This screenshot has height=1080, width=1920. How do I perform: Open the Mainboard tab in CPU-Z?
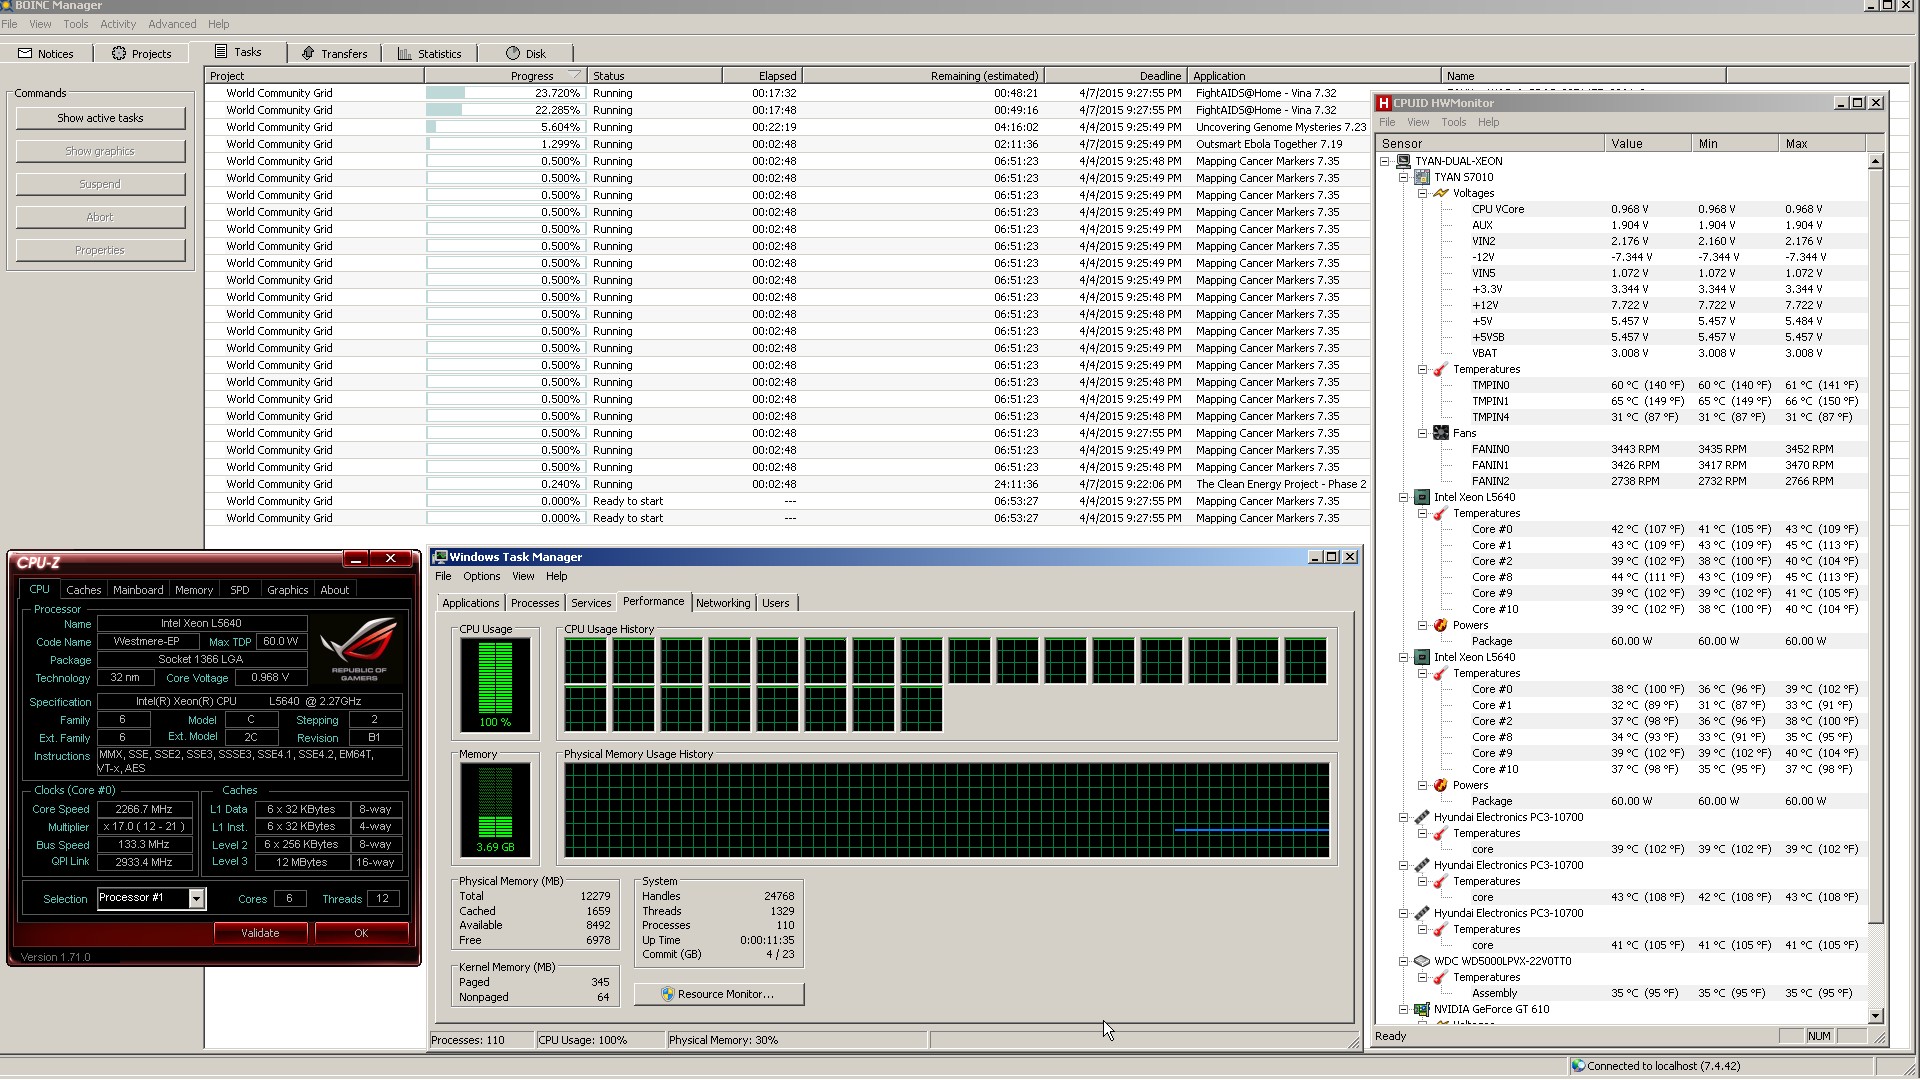pos(138,590)
